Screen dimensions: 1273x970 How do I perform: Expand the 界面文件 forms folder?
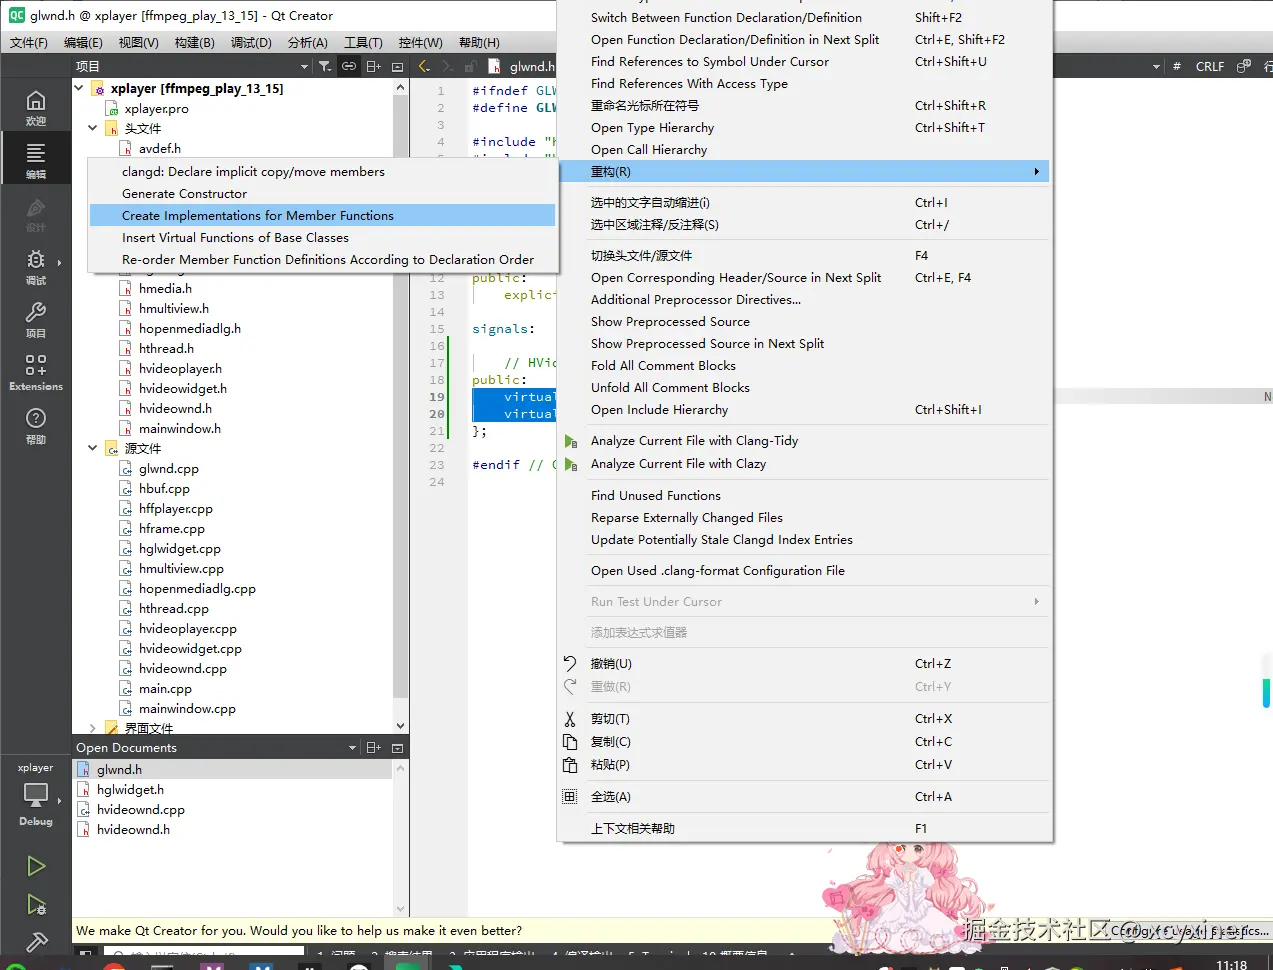[x=93, y=728]
